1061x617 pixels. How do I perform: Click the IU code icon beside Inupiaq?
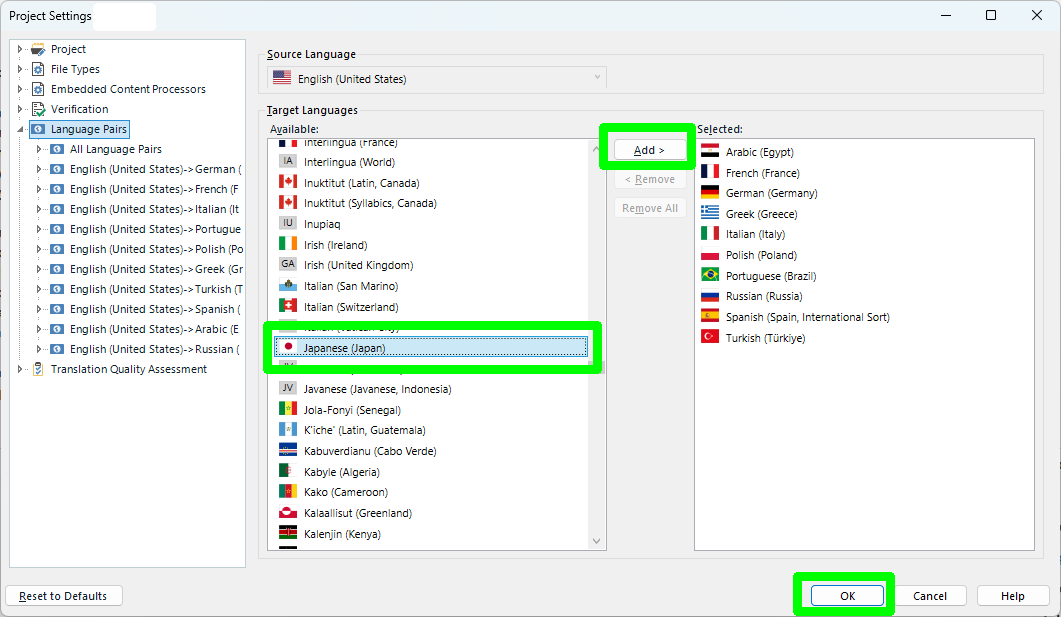click(287, 224)
